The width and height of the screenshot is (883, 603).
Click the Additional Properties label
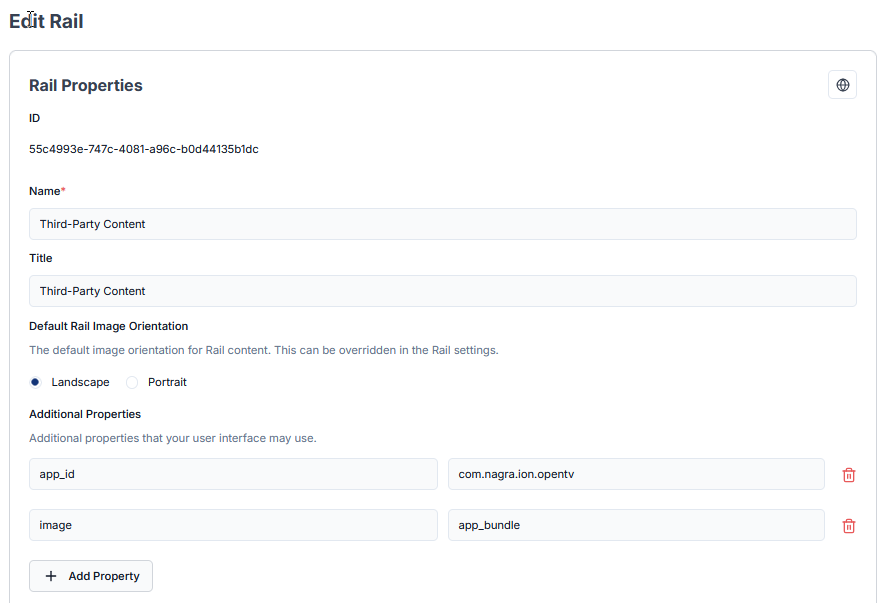(85, 414)
